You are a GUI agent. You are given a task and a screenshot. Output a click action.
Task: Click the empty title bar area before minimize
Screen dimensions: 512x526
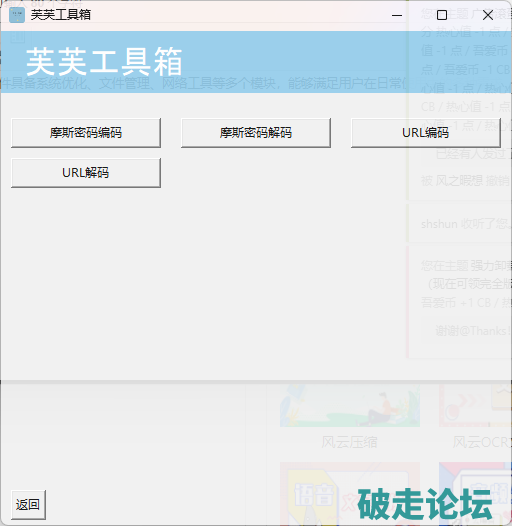tap(235, 15)
